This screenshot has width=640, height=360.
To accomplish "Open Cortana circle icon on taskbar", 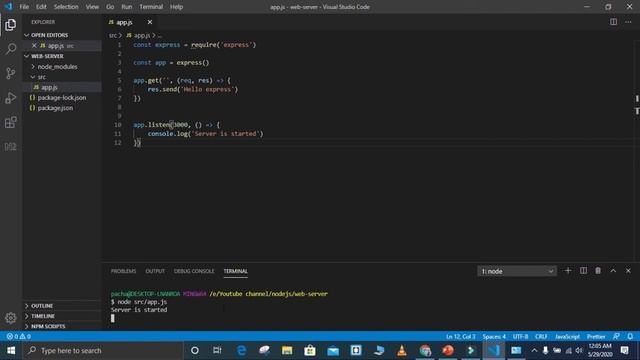I will tap(195, 350).
